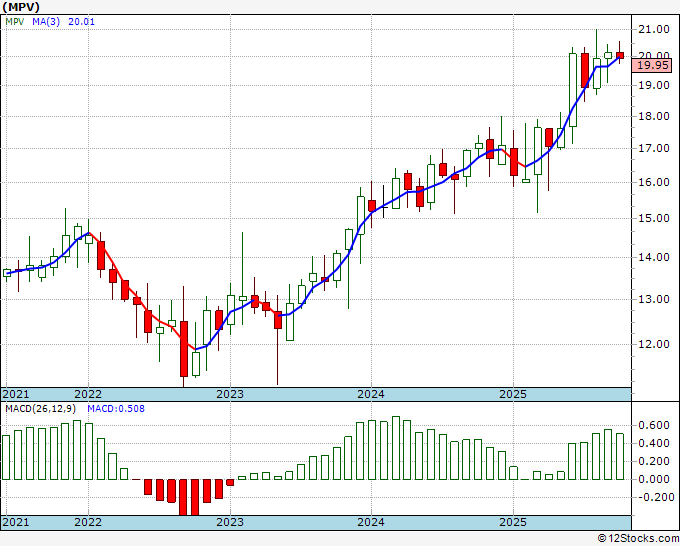Viewport: 680px width, 546px height.
Task: Click the MA(3) indicator label
Action: coord(46,21)
